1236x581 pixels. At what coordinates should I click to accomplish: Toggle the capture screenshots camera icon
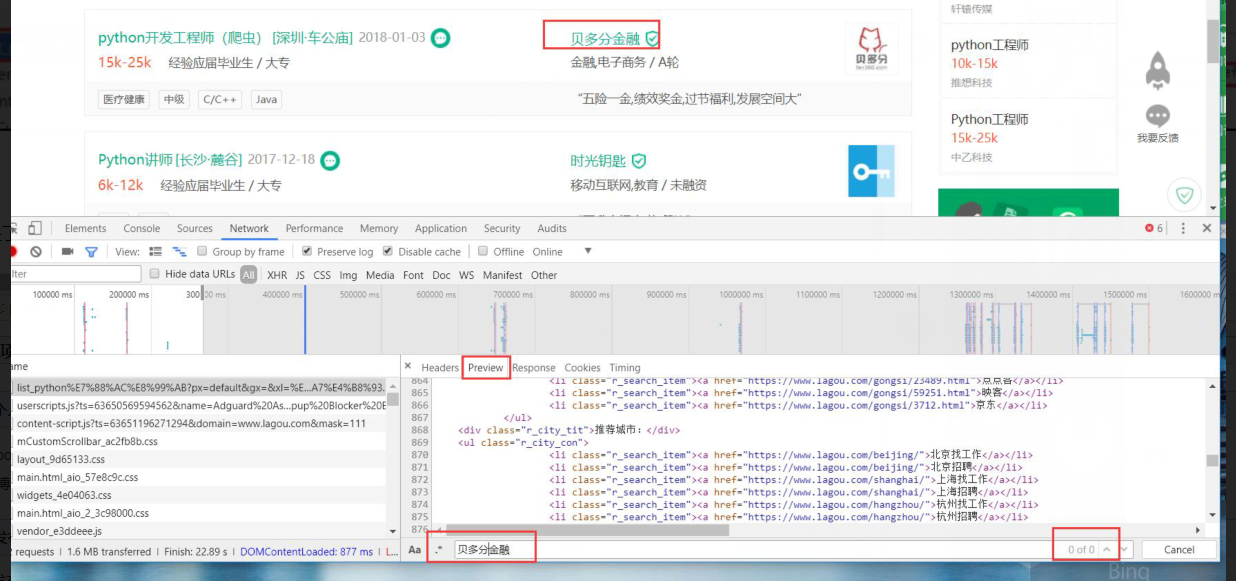coord(67,252)
